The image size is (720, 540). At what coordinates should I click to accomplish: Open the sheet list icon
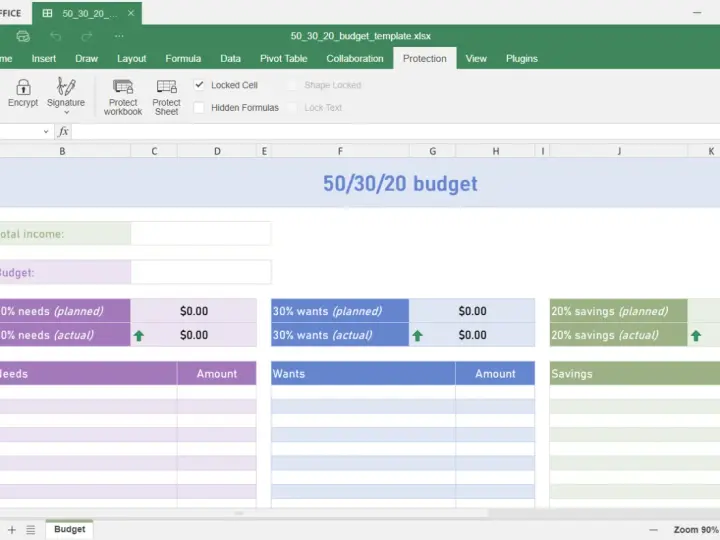[x=31, y=530]
